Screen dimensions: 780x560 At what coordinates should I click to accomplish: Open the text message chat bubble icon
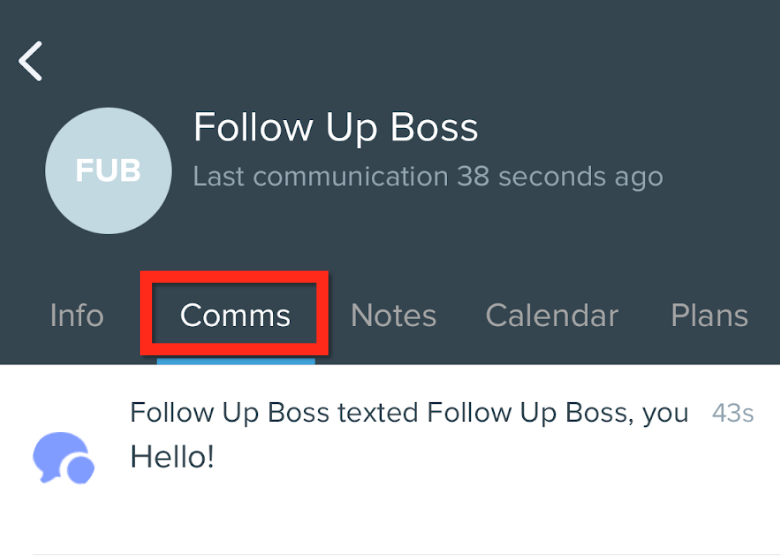[64, 458]
